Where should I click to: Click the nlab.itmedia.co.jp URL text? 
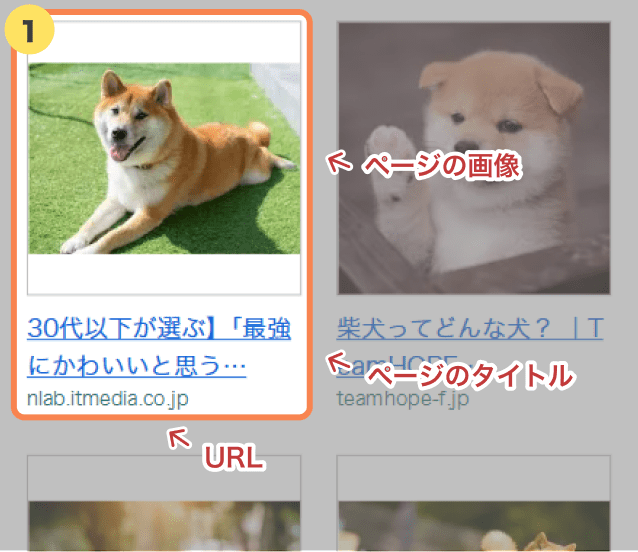[108, 399]
